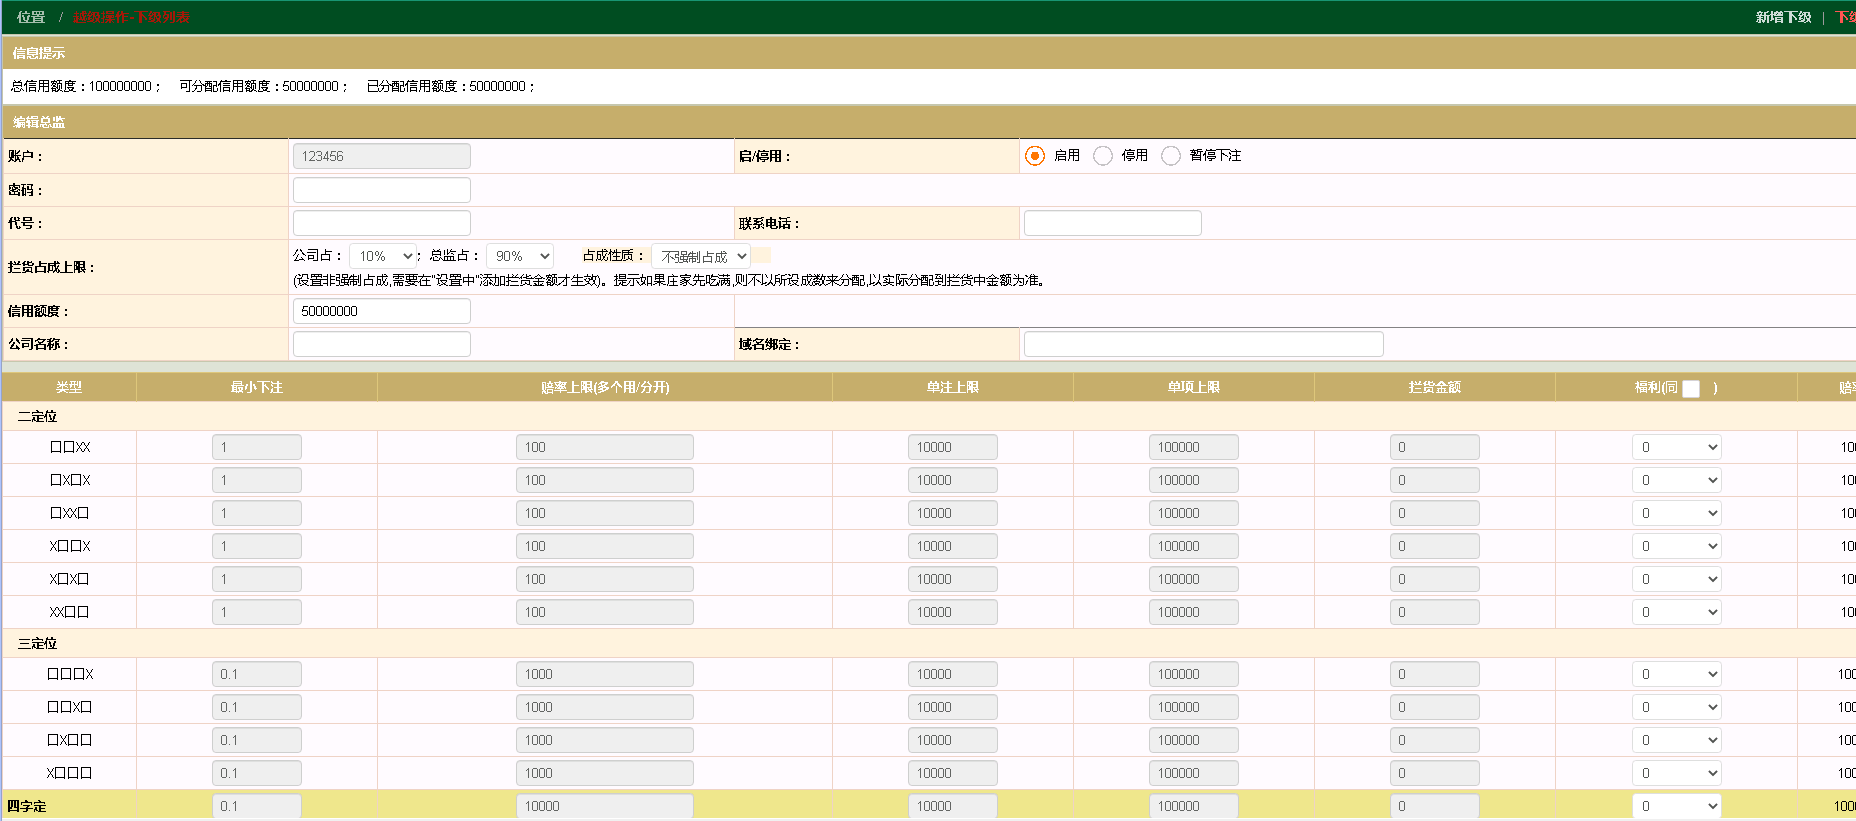Focus the 联系电话 input field
The width and height of the screenshot is (1856, 821).
(1113, 223)
